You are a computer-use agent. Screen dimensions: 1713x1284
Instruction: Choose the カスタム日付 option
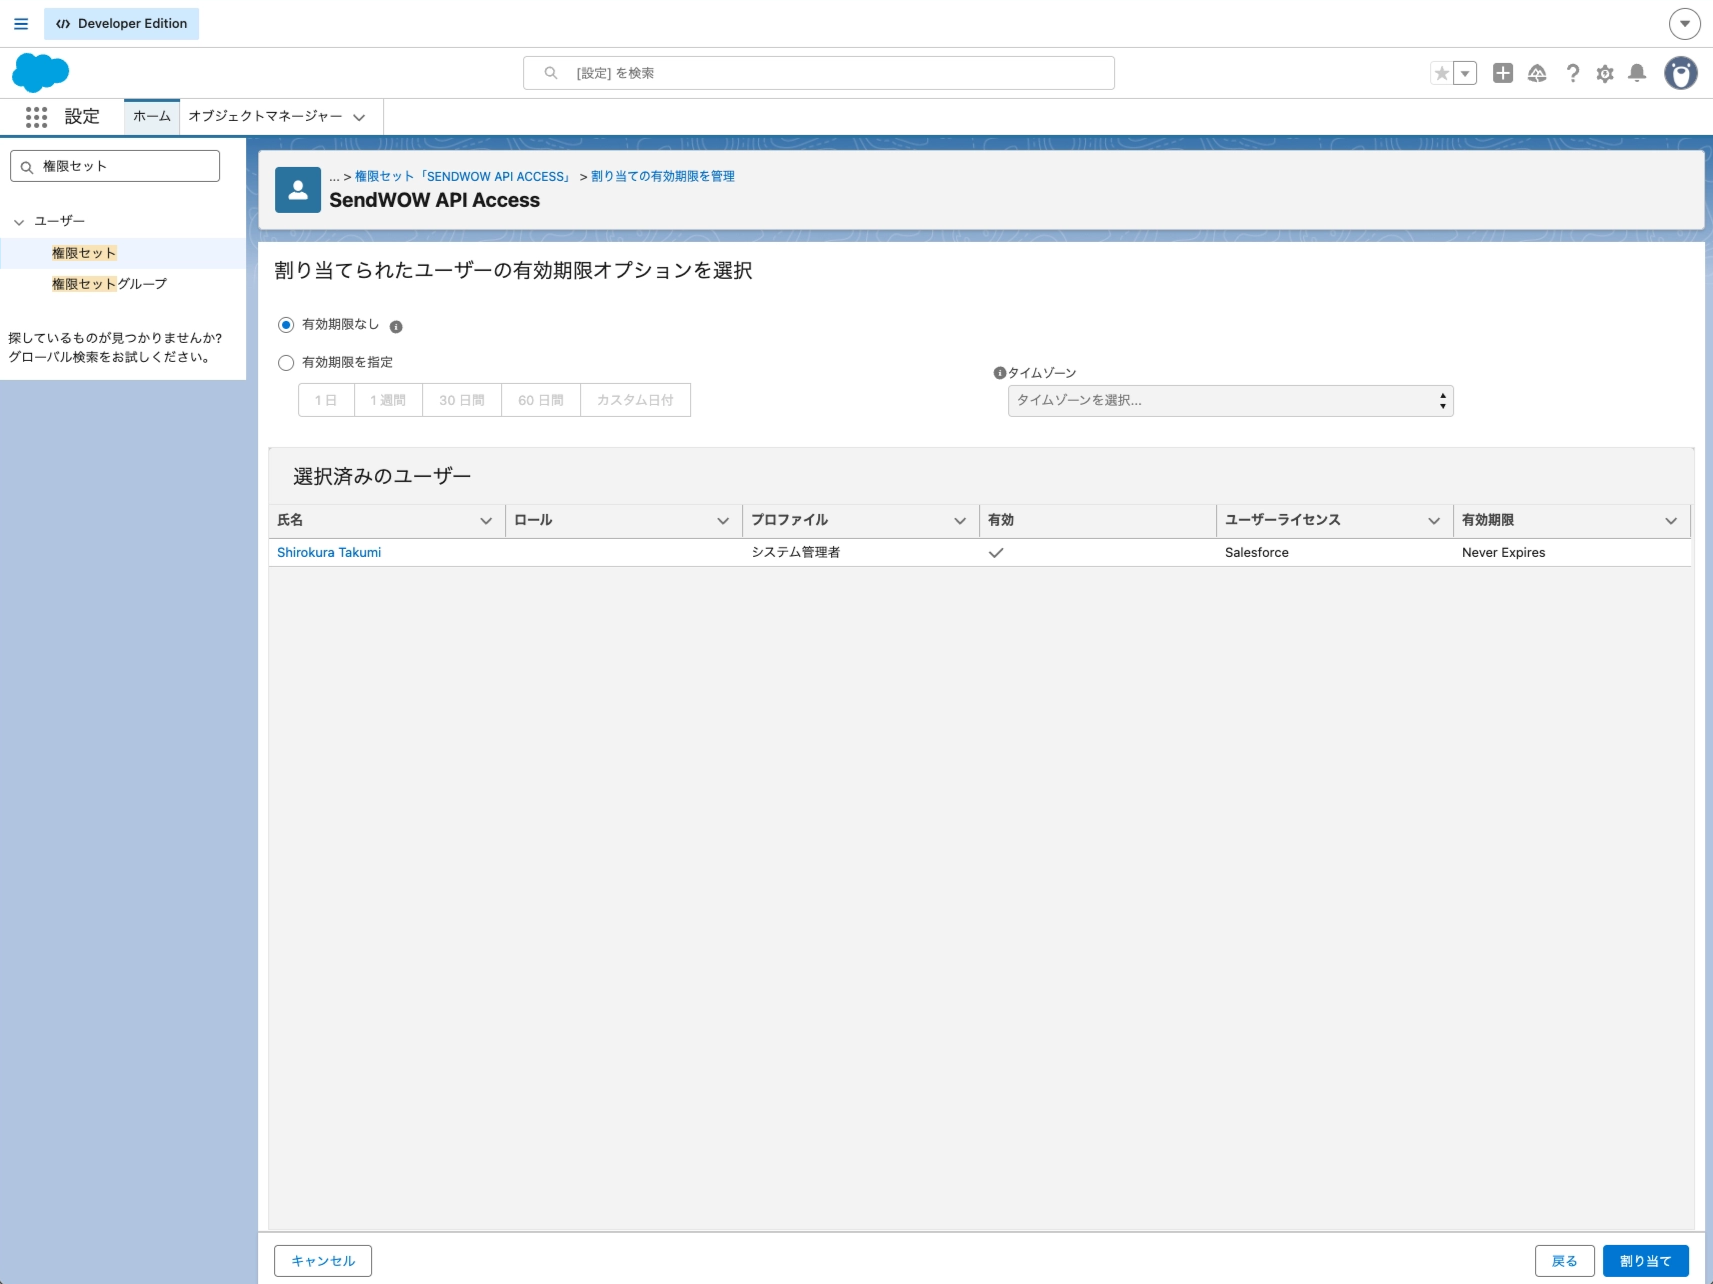635,400
